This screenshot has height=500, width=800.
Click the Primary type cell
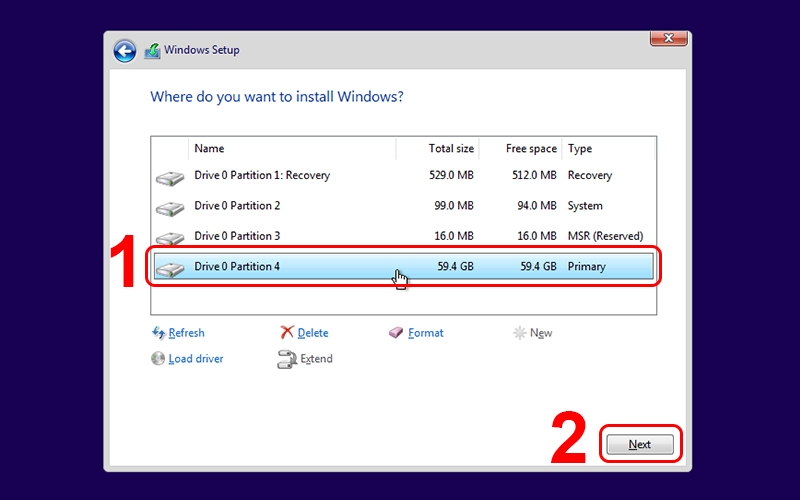click(x=587, y=266)
